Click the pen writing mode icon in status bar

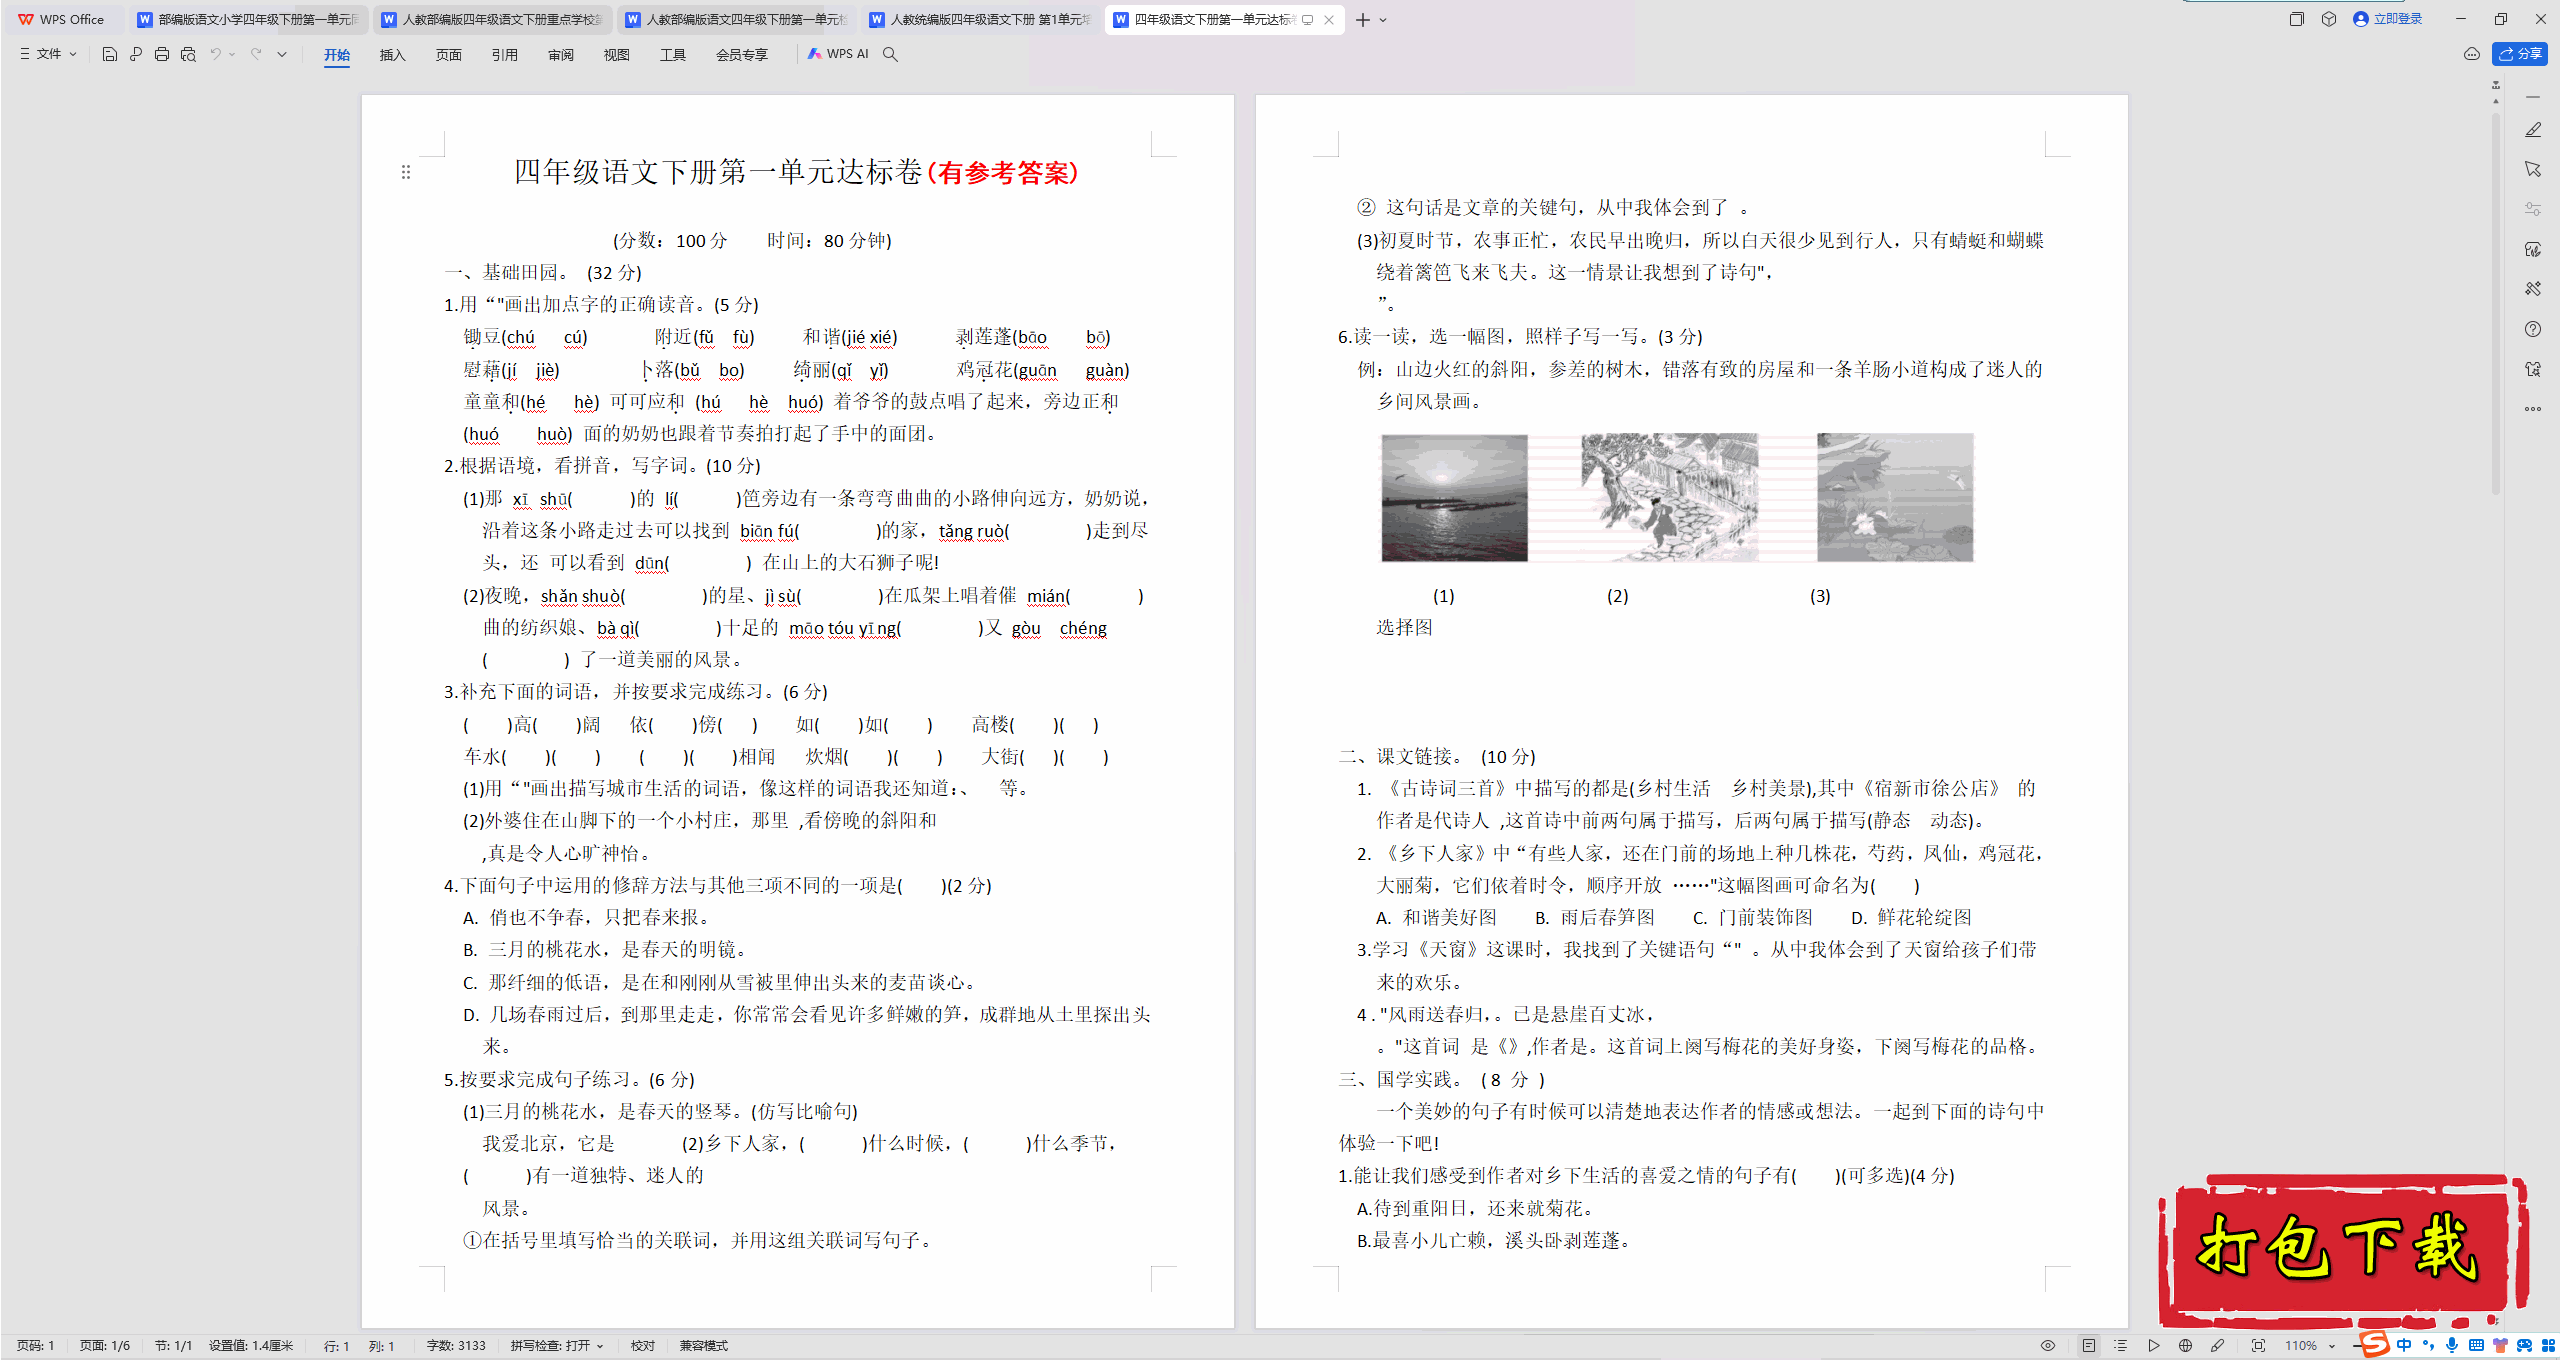click(x=2218, y=1346)
